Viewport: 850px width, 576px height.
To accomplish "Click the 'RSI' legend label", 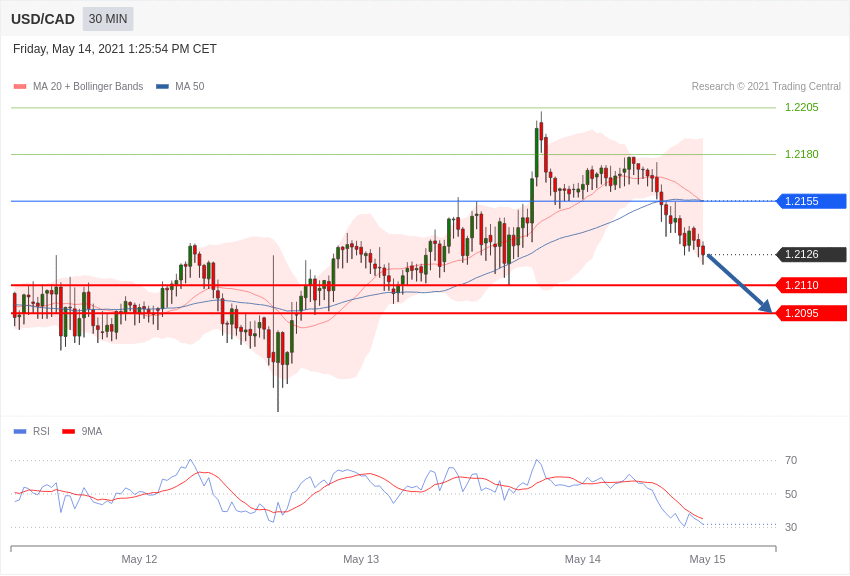I will 41,431.
